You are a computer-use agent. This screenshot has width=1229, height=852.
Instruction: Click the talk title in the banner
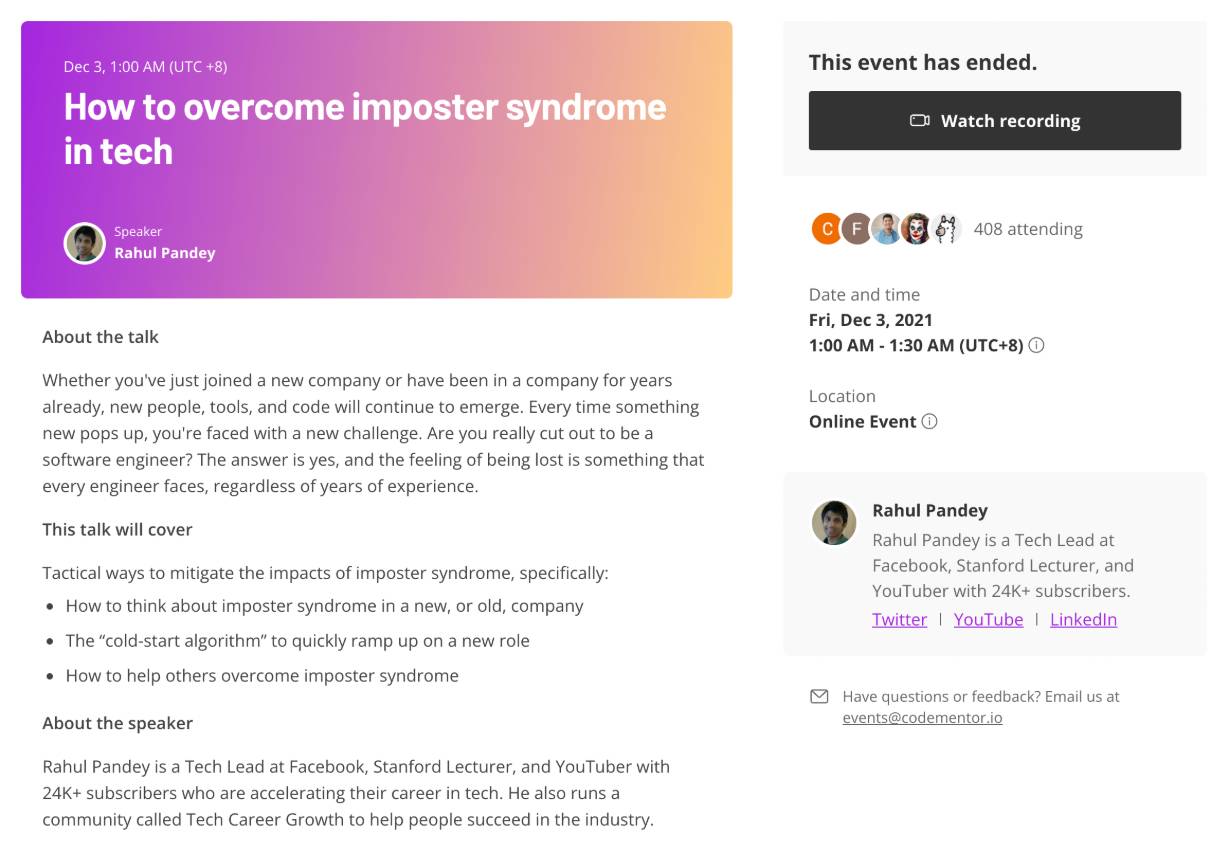tap(365, 129)
